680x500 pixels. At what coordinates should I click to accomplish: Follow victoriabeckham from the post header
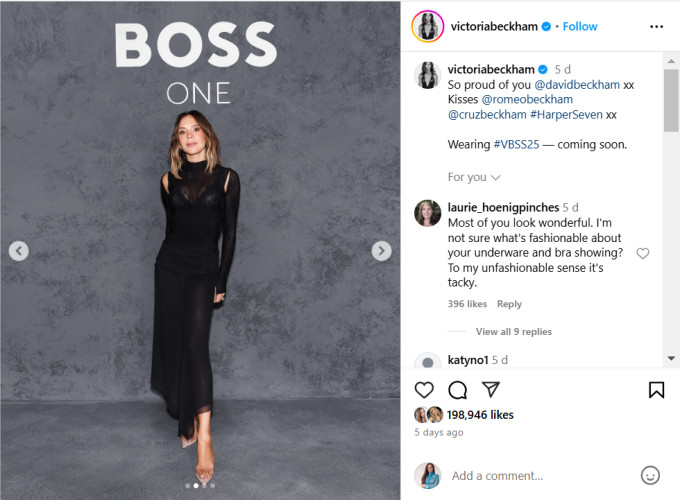(x=580, y=27)
